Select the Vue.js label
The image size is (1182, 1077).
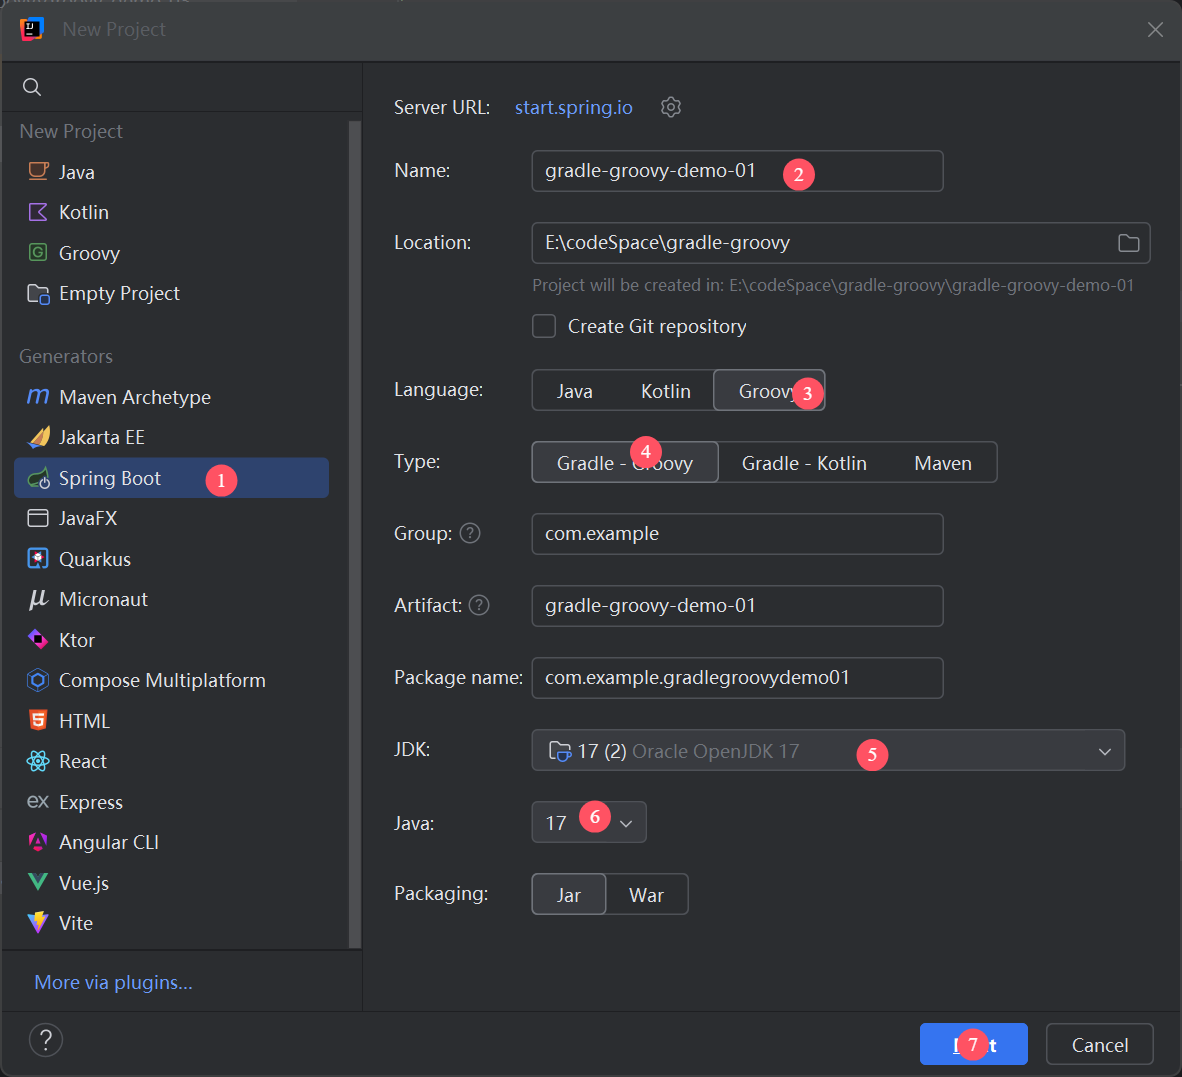click(84, 883)
